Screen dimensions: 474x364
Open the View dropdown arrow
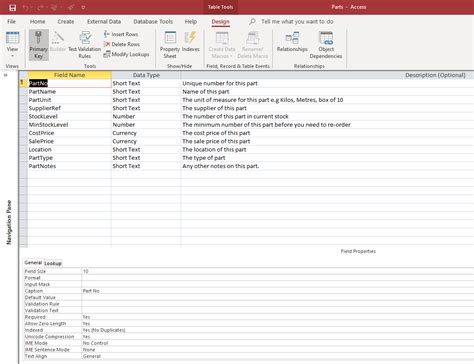(12, 56)
